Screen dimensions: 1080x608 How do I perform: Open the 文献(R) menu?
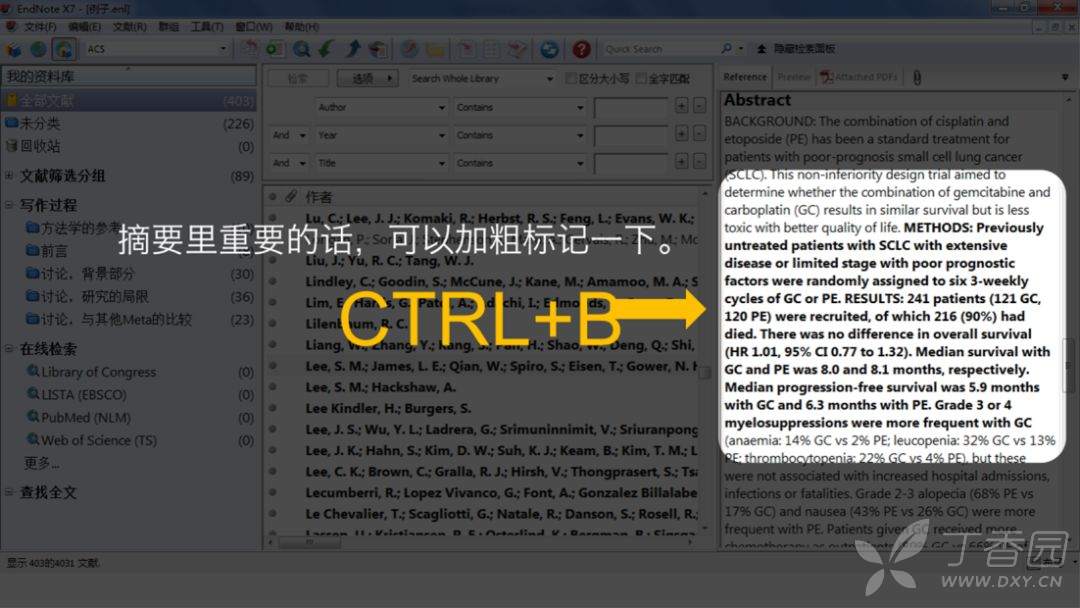click(129, 26)
